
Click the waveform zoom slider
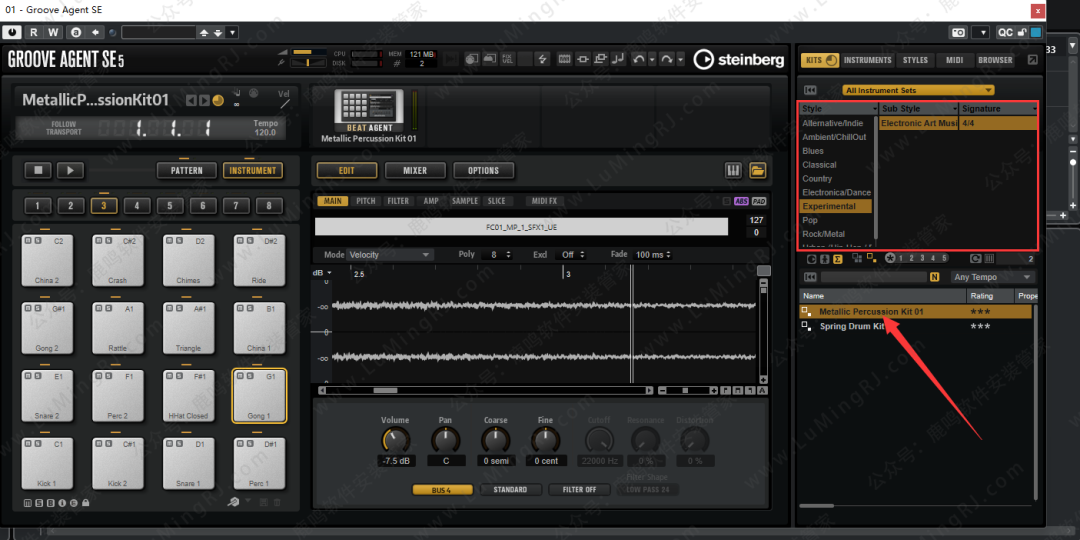(686, 391)
